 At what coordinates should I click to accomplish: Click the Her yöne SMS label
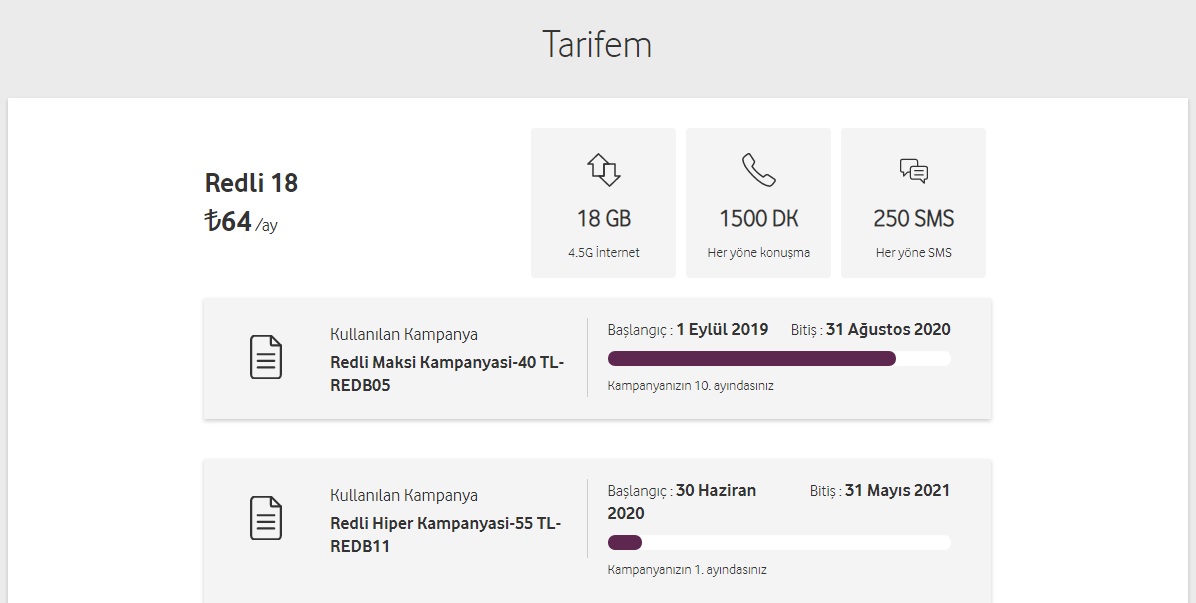913,252
